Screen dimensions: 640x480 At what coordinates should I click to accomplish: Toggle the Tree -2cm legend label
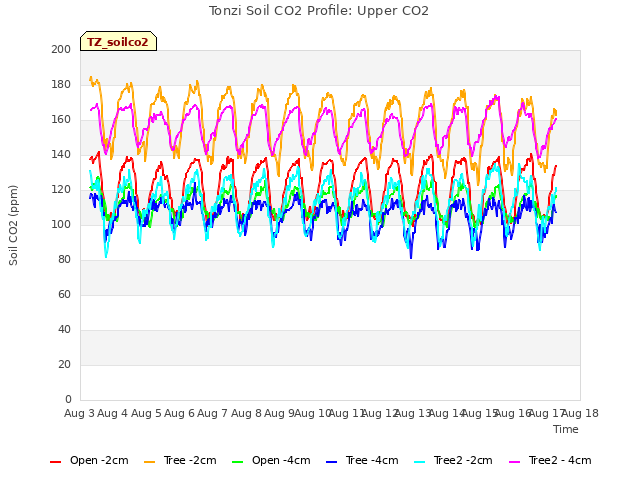pos(190,460)
